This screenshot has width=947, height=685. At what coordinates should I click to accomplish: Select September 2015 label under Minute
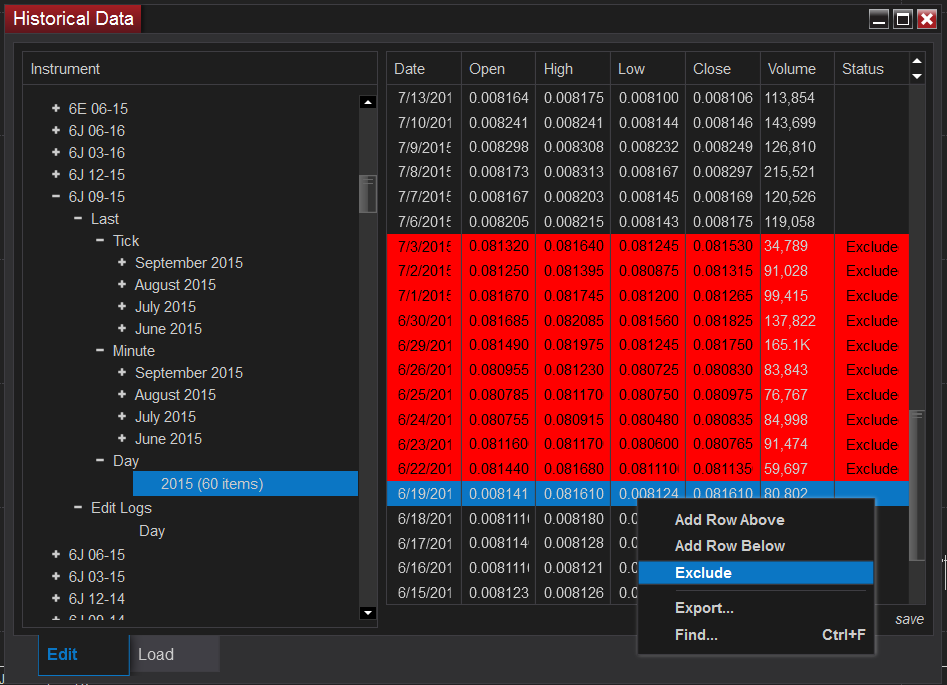[188, 373]
